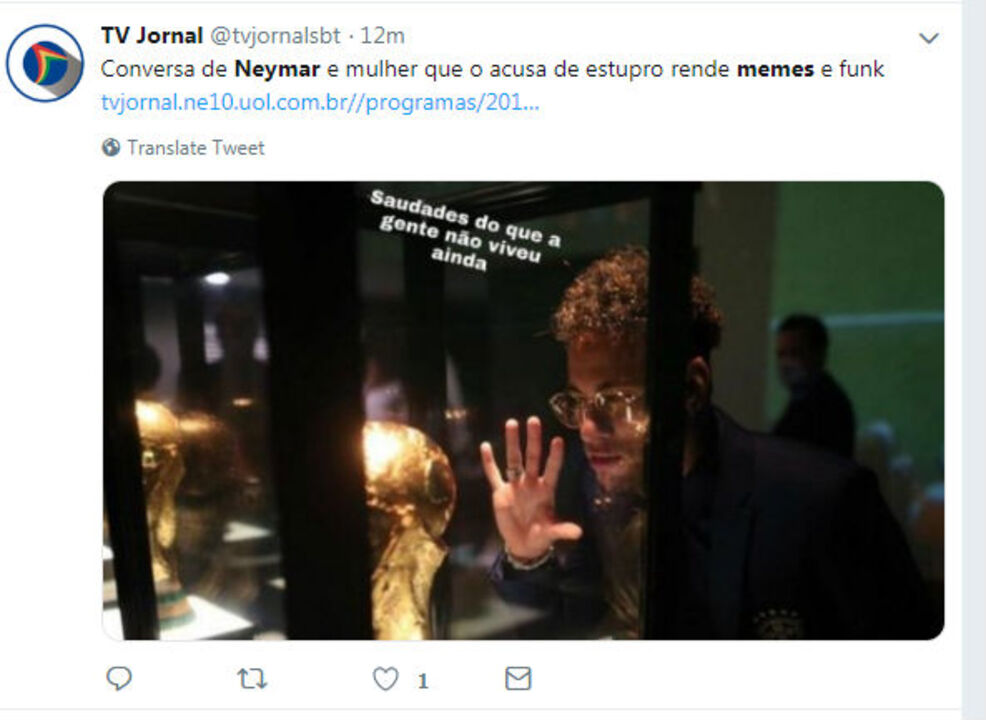Screen dimensions: 986x720
Task: Open the TV Jornal profile avatar
Action: 45,63
